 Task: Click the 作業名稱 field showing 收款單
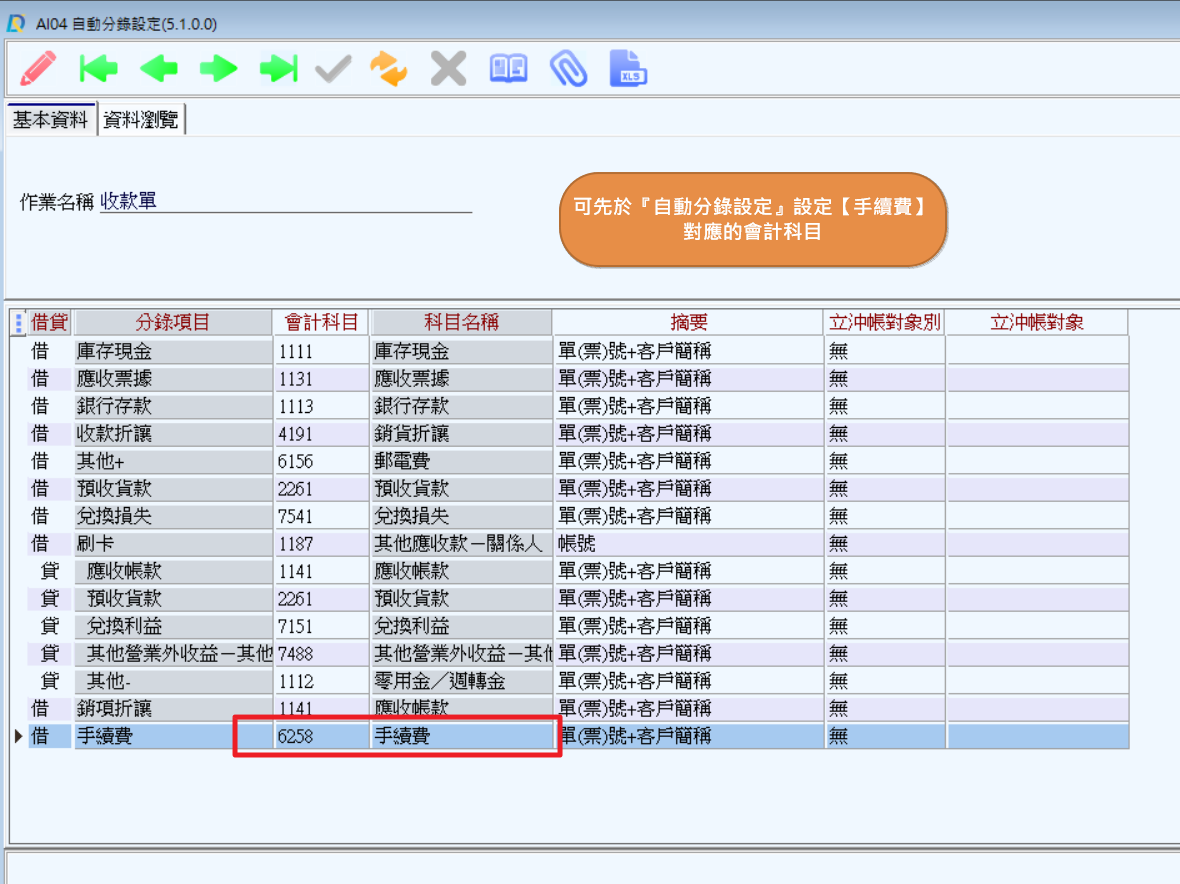(285, 201)
